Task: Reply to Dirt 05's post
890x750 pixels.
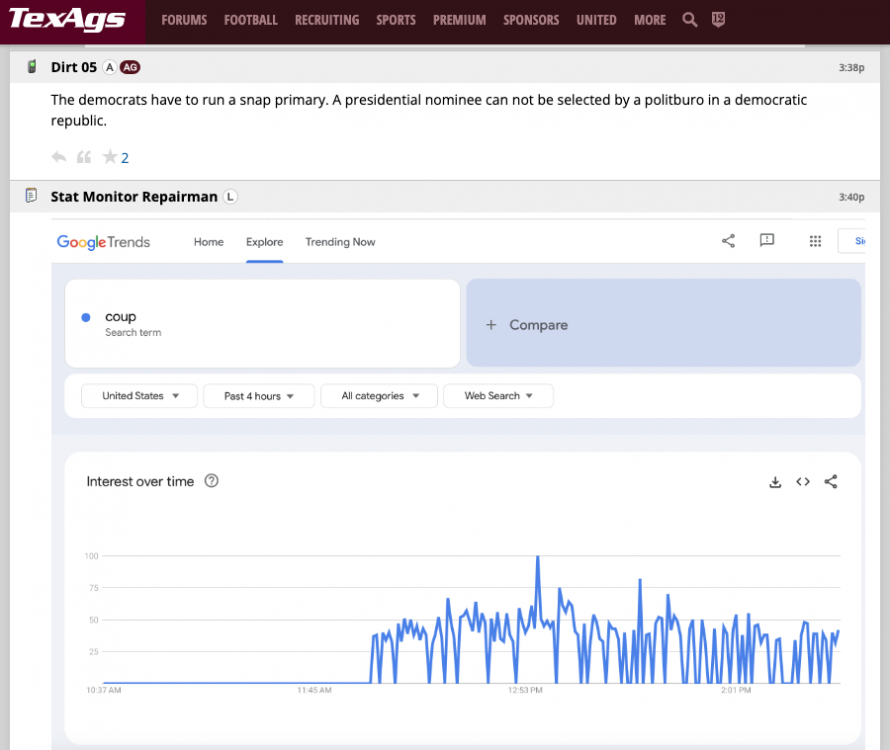Action: (x=59, y=157)
